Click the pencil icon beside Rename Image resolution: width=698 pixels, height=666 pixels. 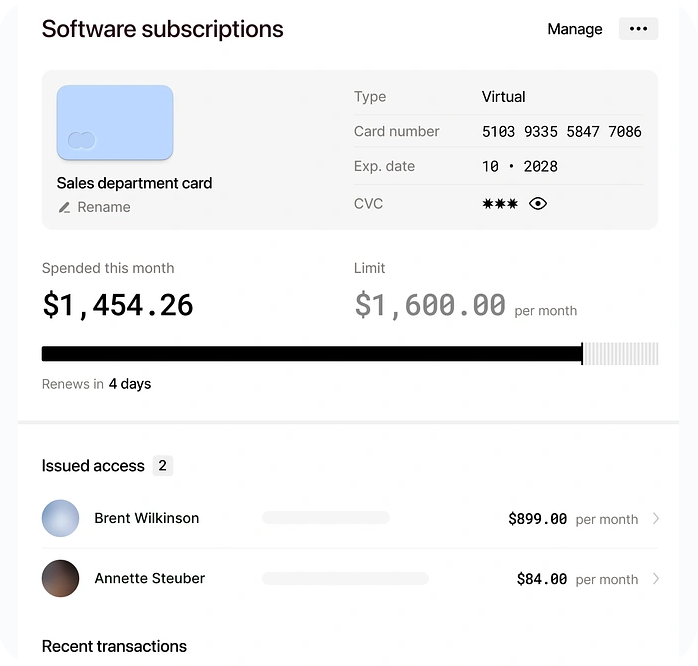pos(64,207)
